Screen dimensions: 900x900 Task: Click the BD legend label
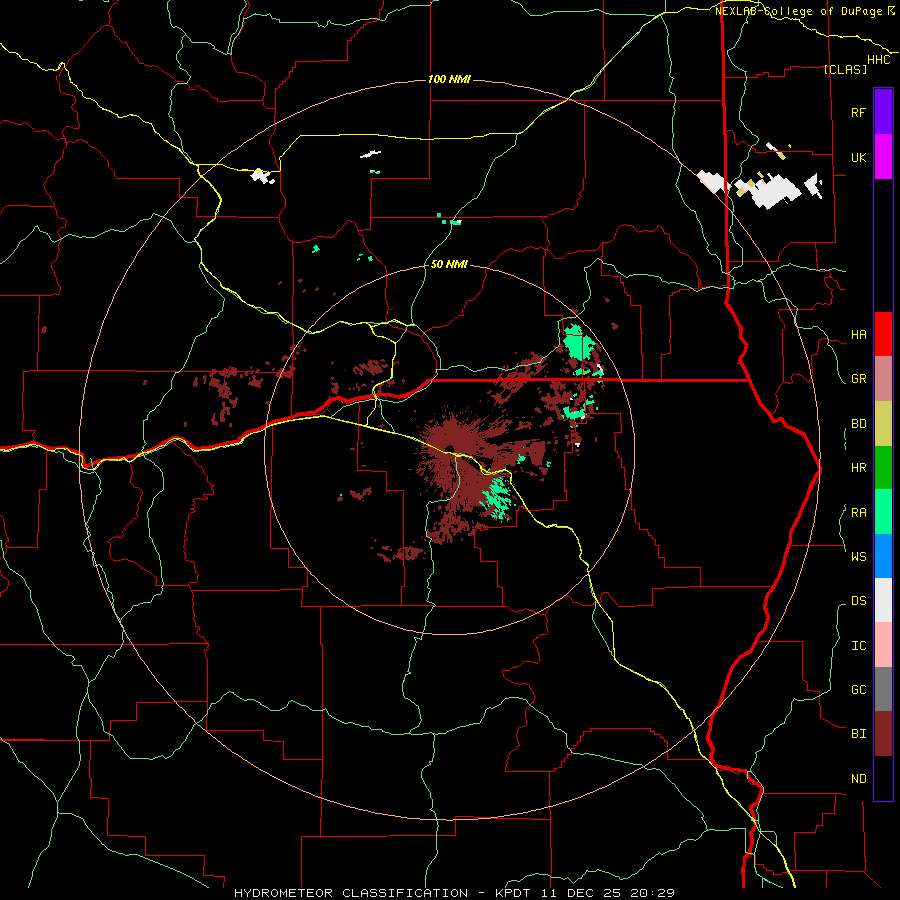point(858,424)
